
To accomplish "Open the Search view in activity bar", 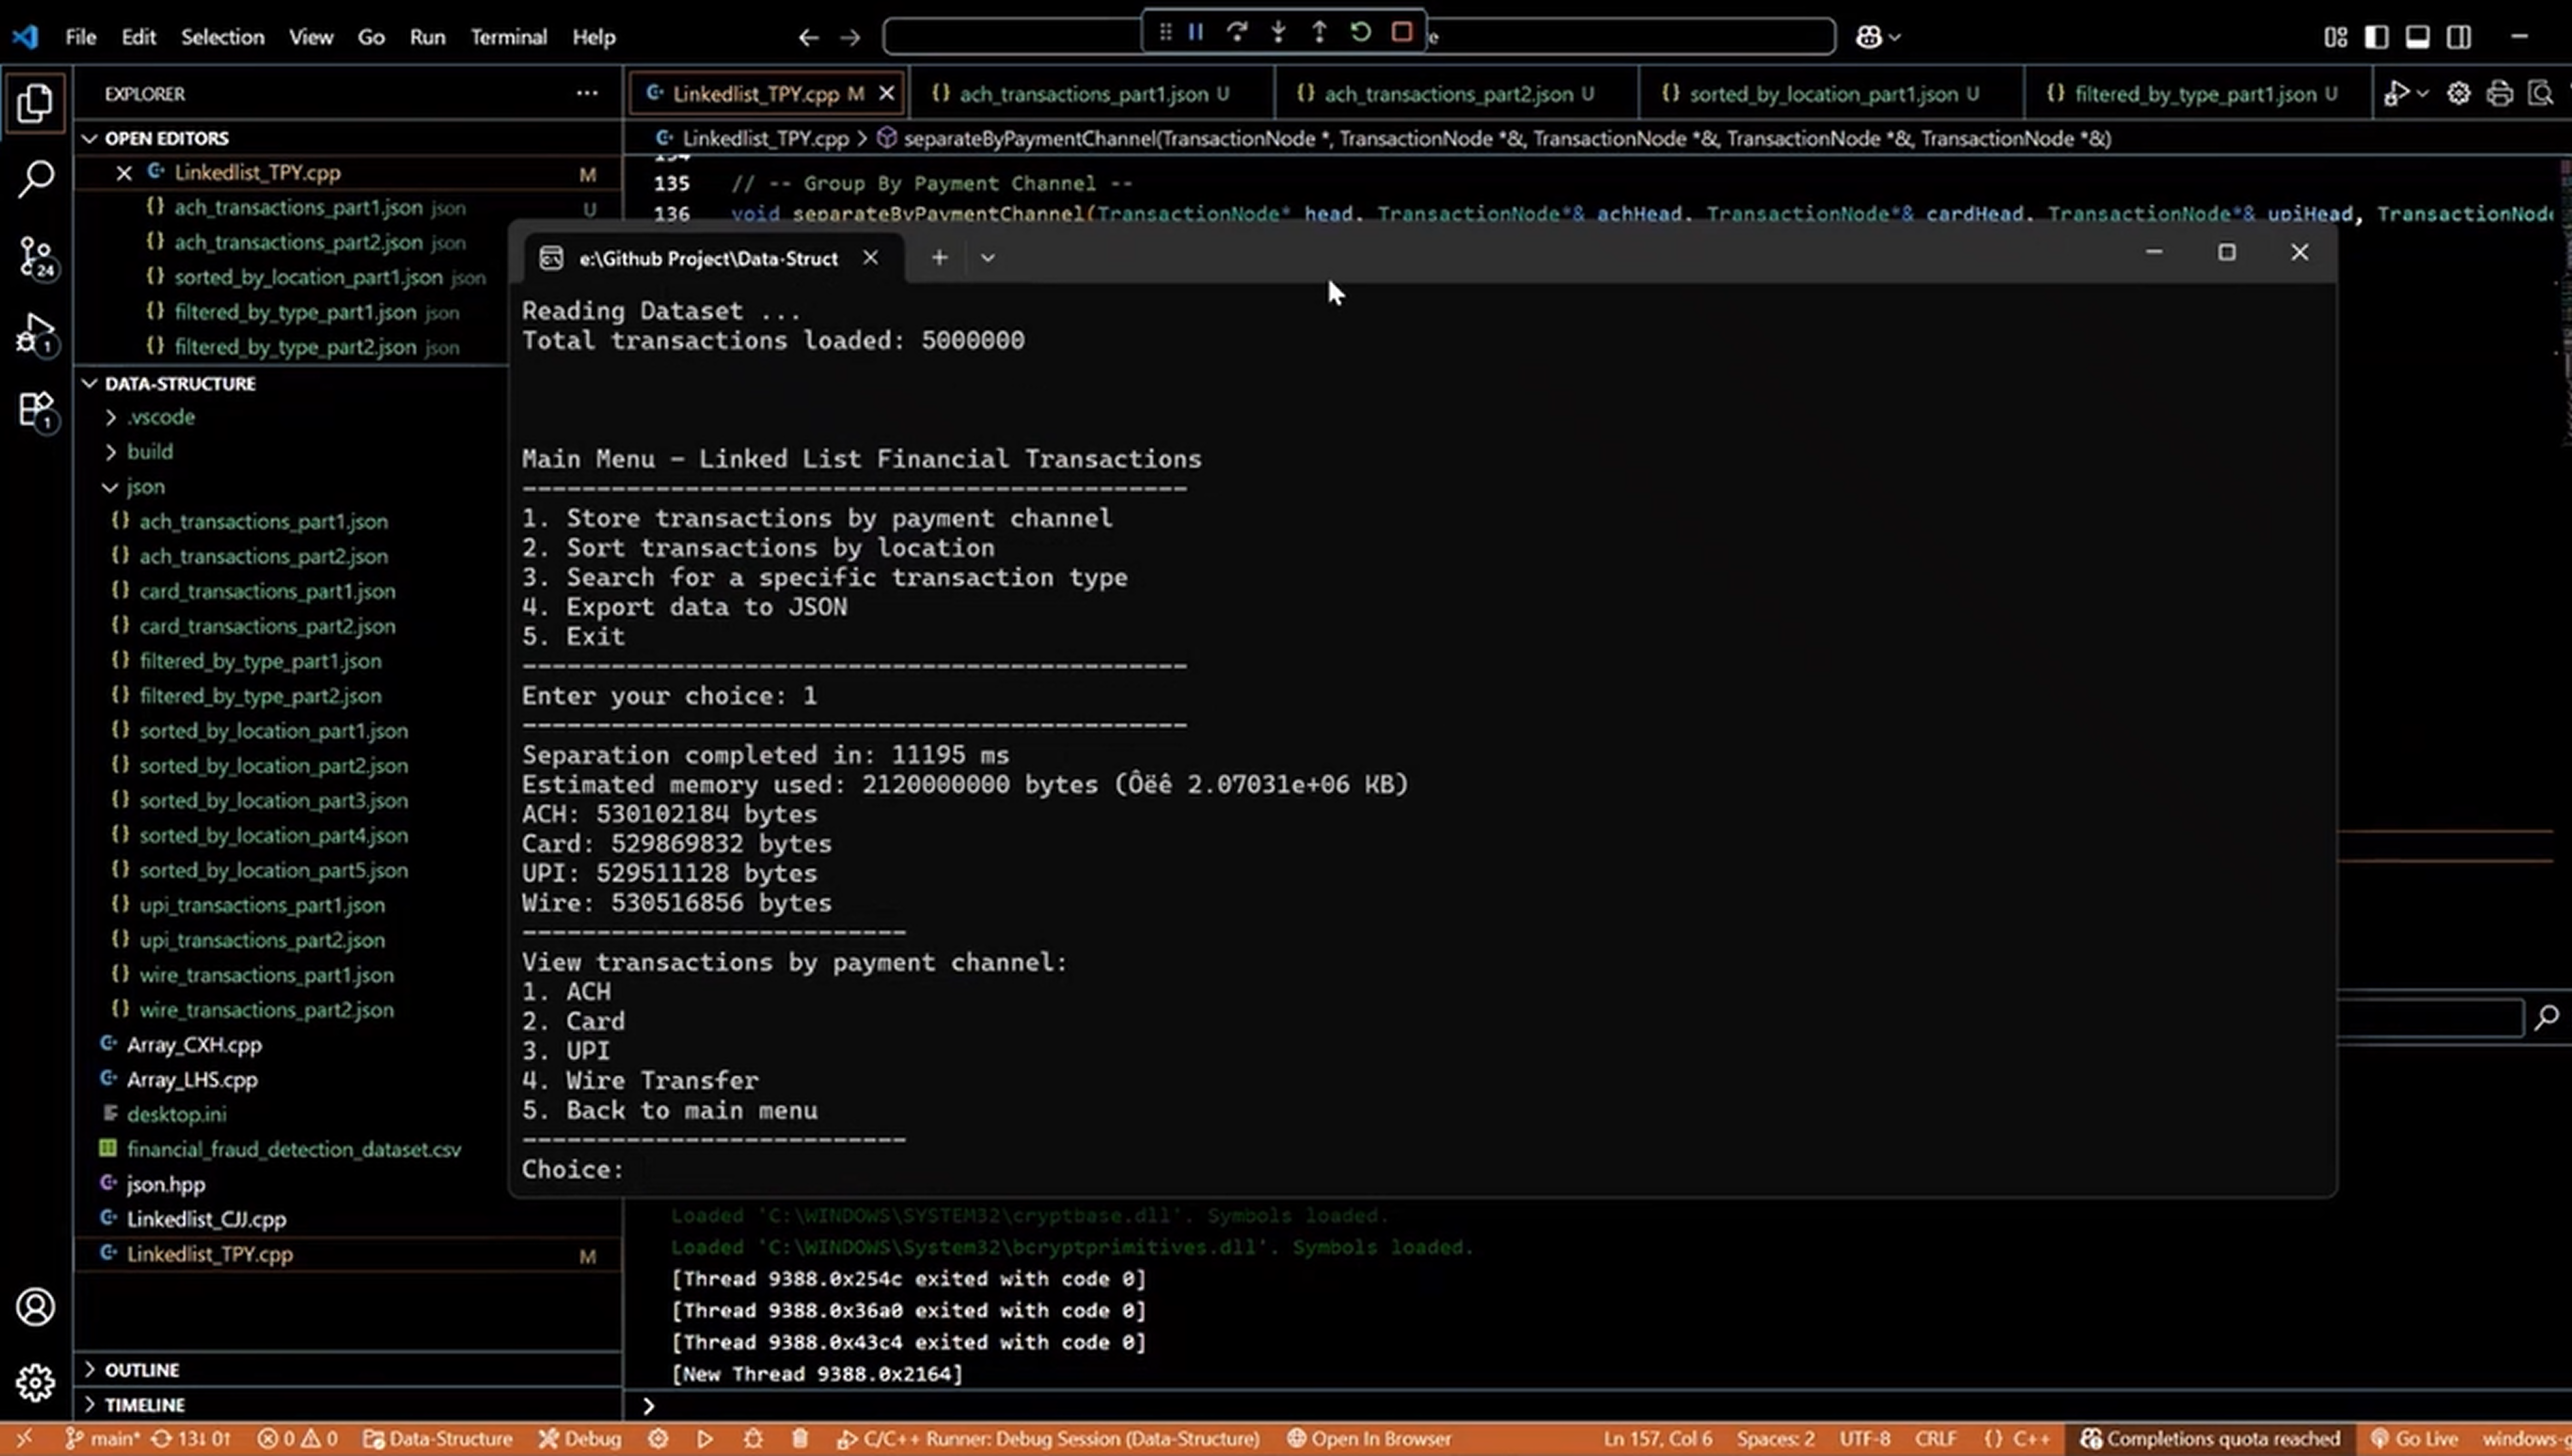I will pyautogui.click(x=36, y=180).
